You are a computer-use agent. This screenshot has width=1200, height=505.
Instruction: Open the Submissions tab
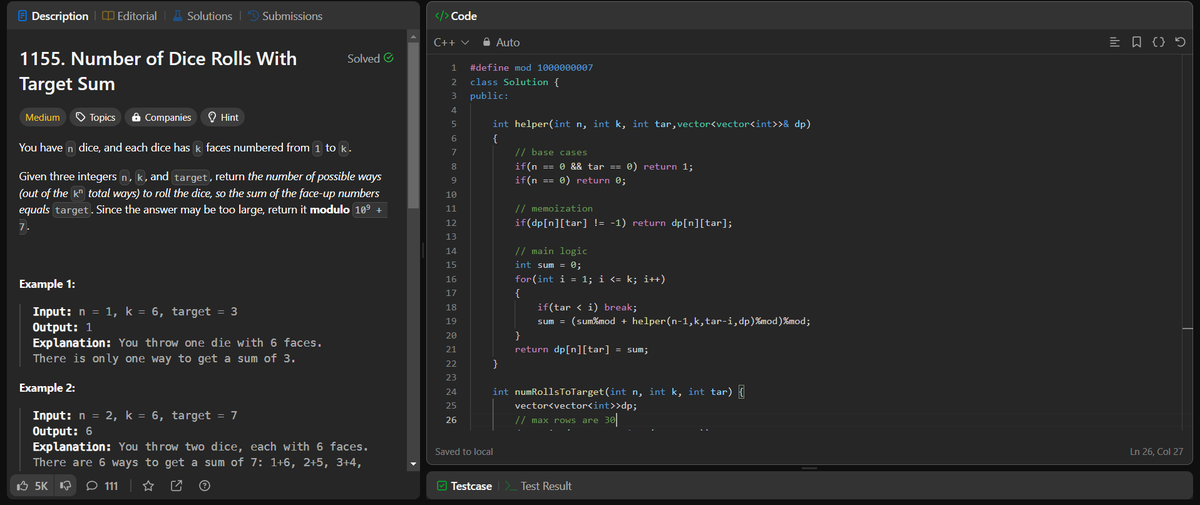click(284, 16)
